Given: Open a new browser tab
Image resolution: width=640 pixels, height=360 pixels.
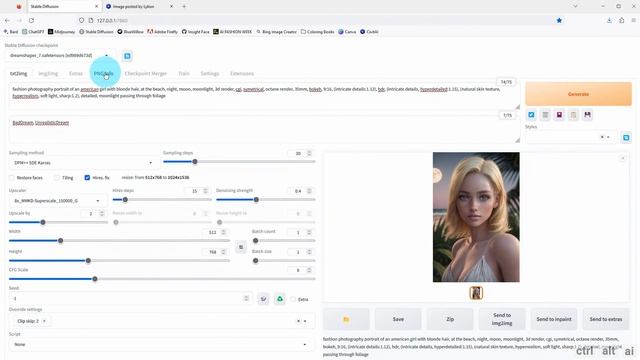Looking at the screenshot, I should [184, 7].
